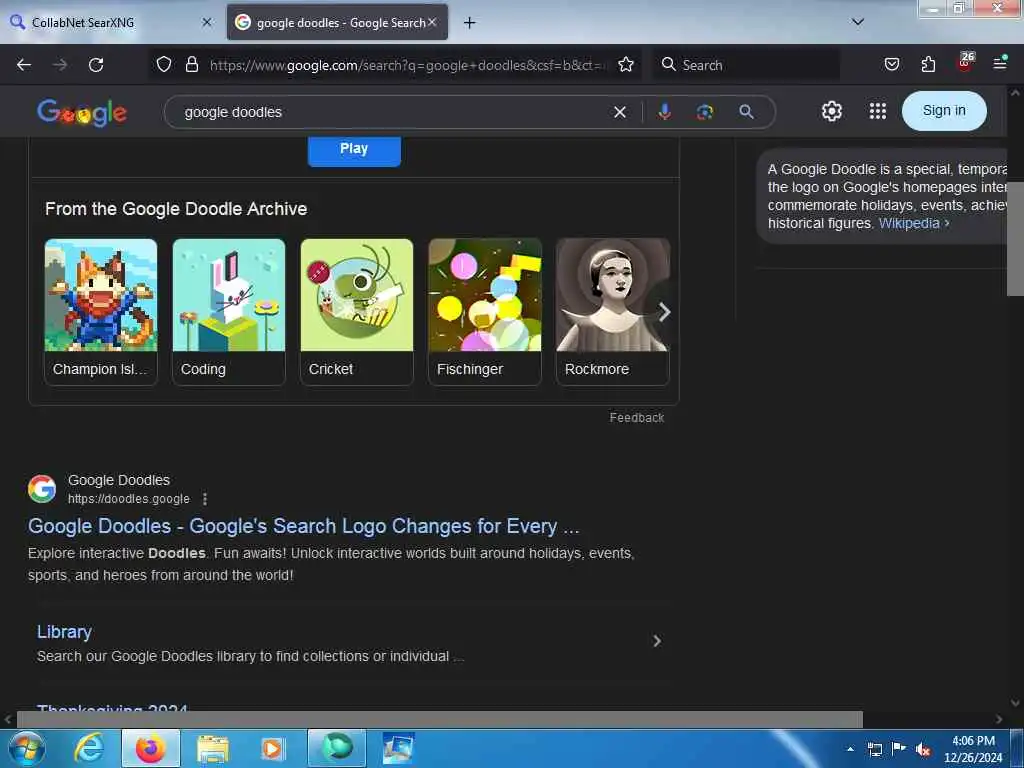1024x768 pixels.
Task: Start voice search with the microphone
Action: (664, 112)
